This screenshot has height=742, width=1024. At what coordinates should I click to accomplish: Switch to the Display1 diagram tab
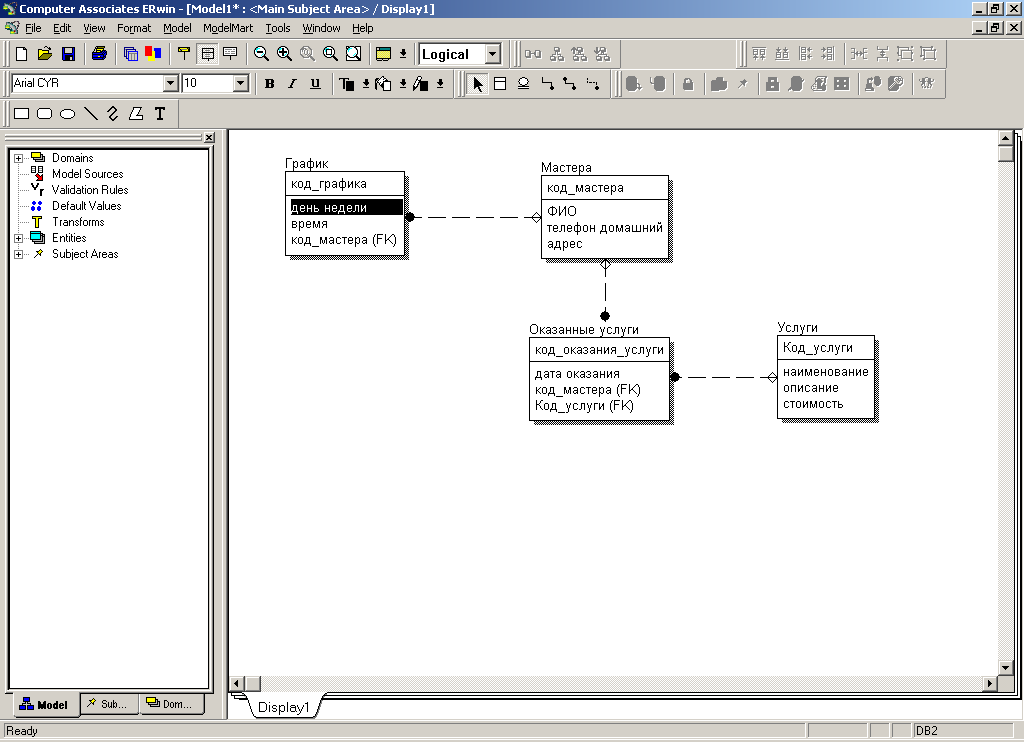coord(283,707)
